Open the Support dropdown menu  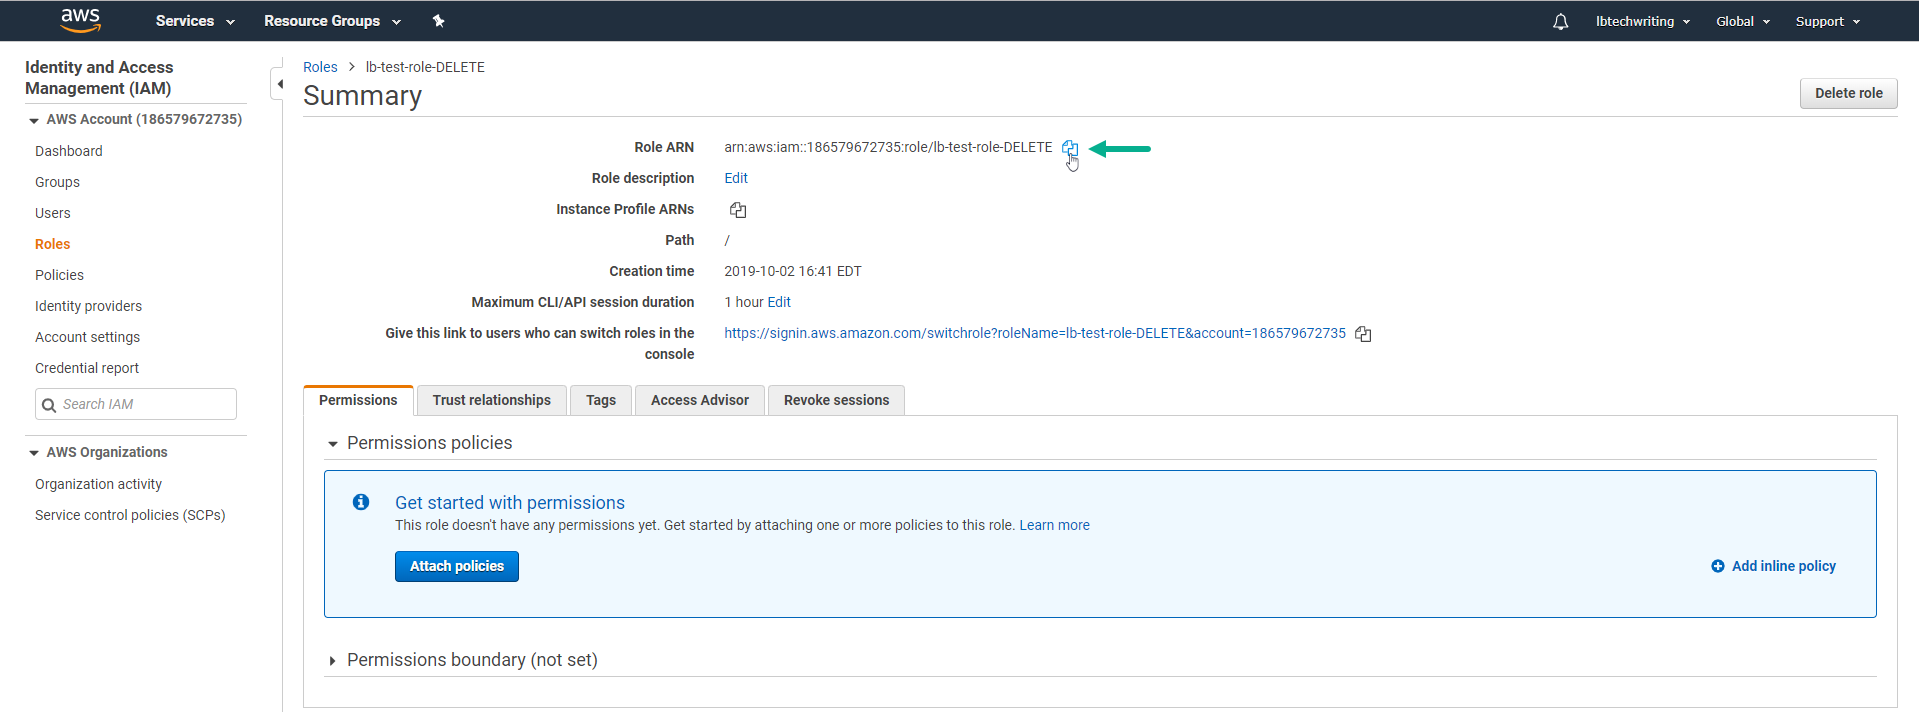[x=1827, y=21]
